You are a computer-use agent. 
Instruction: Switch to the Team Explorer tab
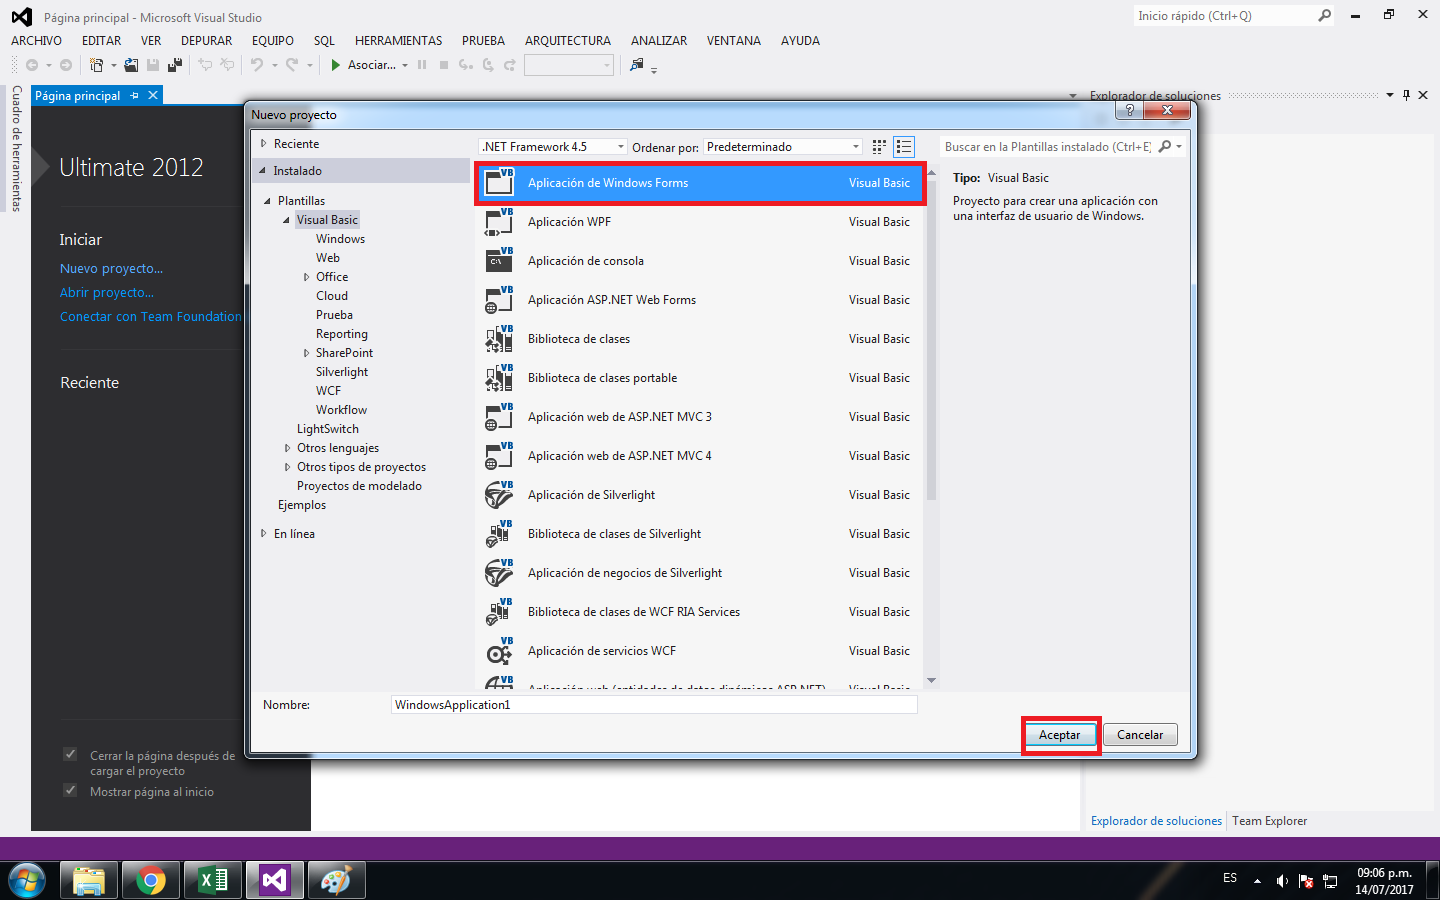[1269, 820]
